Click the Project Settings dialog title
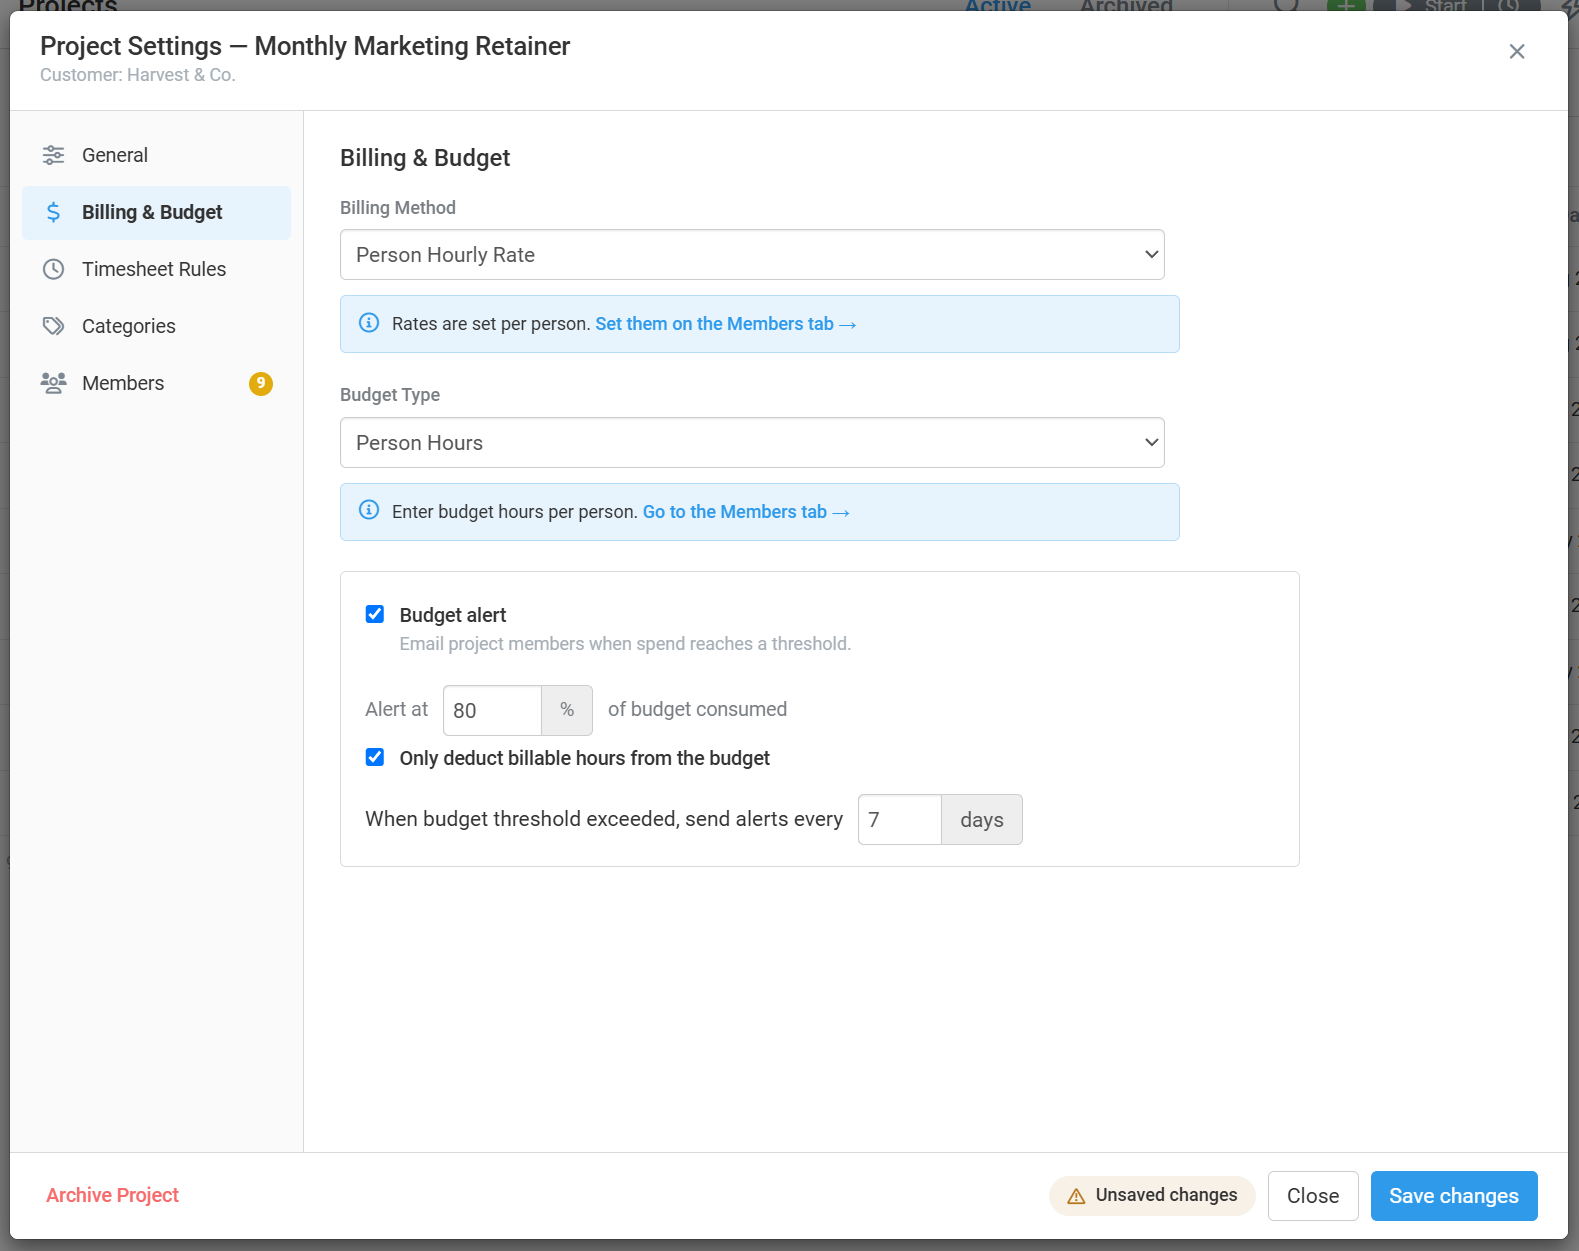This screenshot has height=1251, width=1579. point(305,46)
